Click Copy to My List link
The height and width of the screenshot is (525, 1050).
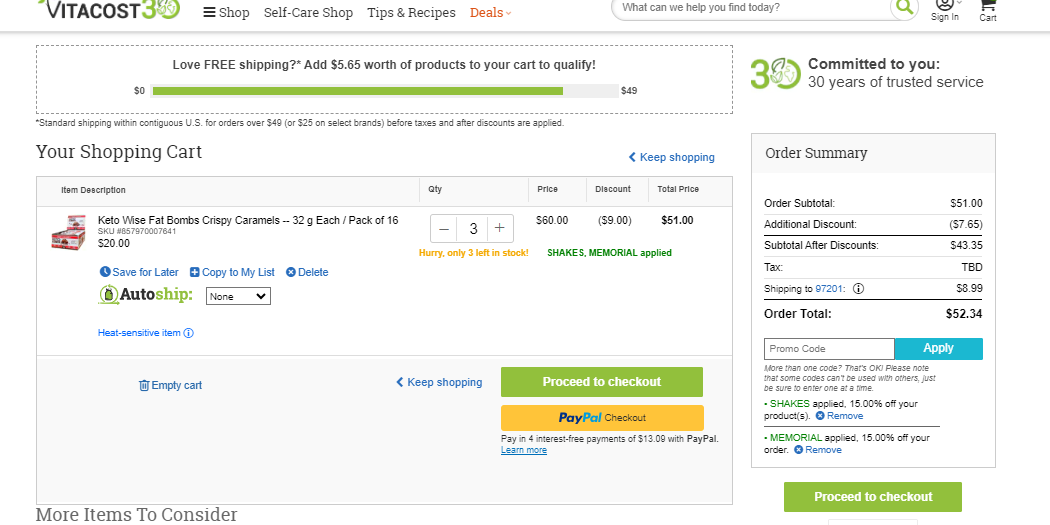[232, 273]
